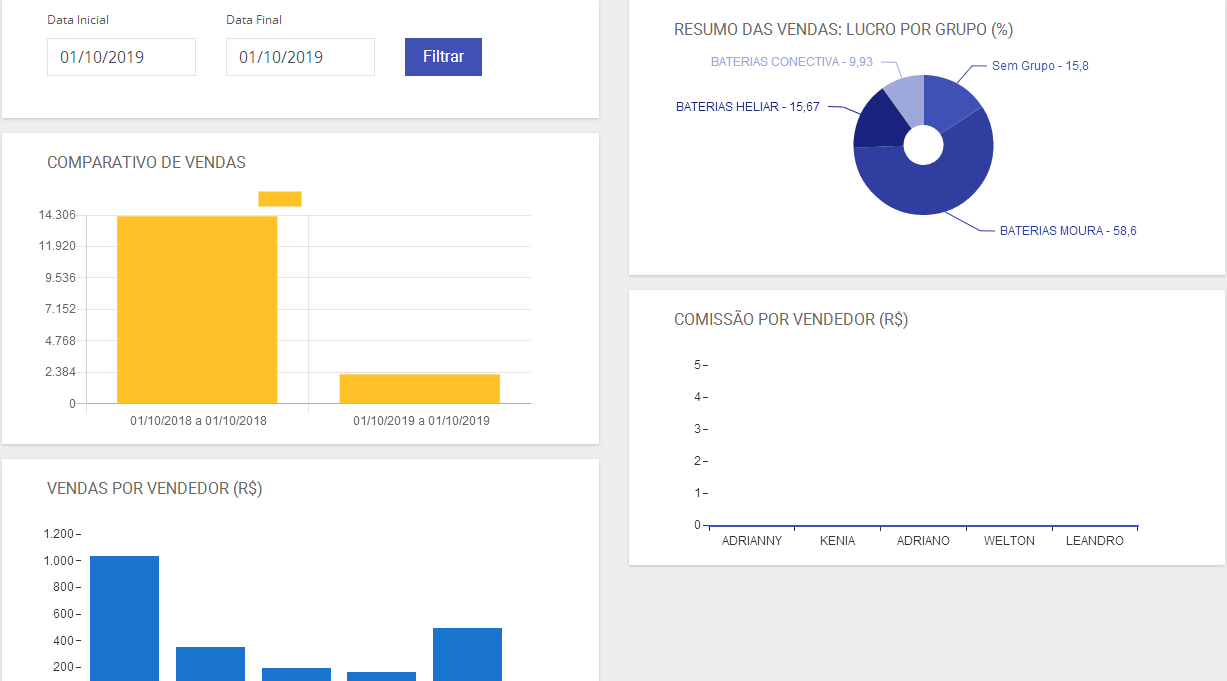The height and width of the screenshot is (681, 1227).
Task: Click KENIA on the commission chart axis
Action: click(837, 541)
